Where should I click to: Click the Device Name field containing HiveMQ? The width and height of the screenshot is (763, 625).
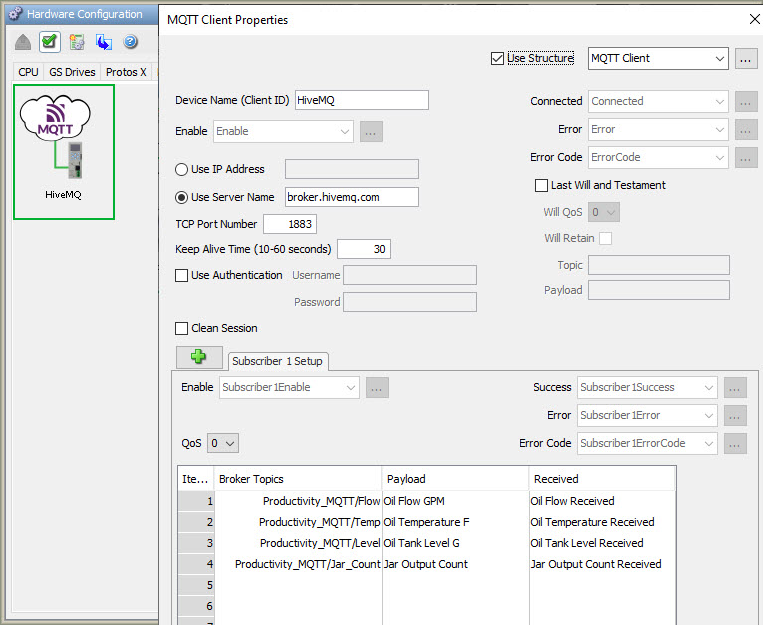tap(362, 100)
